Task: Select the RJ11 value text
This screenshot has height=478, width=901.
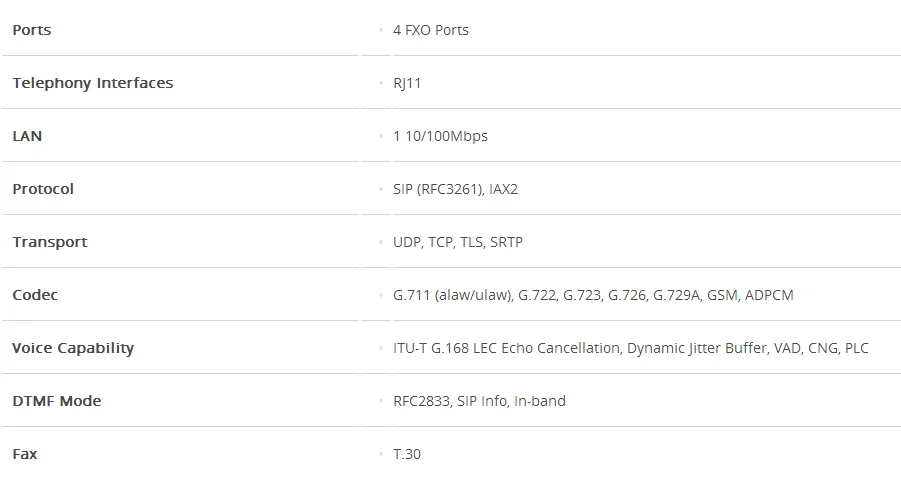Action: pyautogui.click(x=407, y=83)
